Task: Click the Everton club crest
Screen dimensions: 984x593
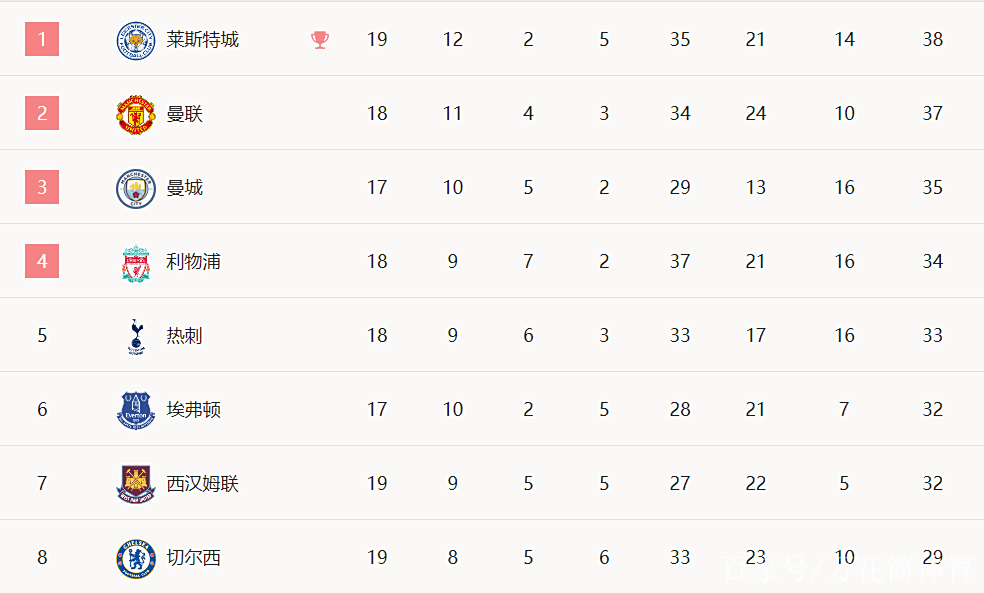Action: coord(136,410)
